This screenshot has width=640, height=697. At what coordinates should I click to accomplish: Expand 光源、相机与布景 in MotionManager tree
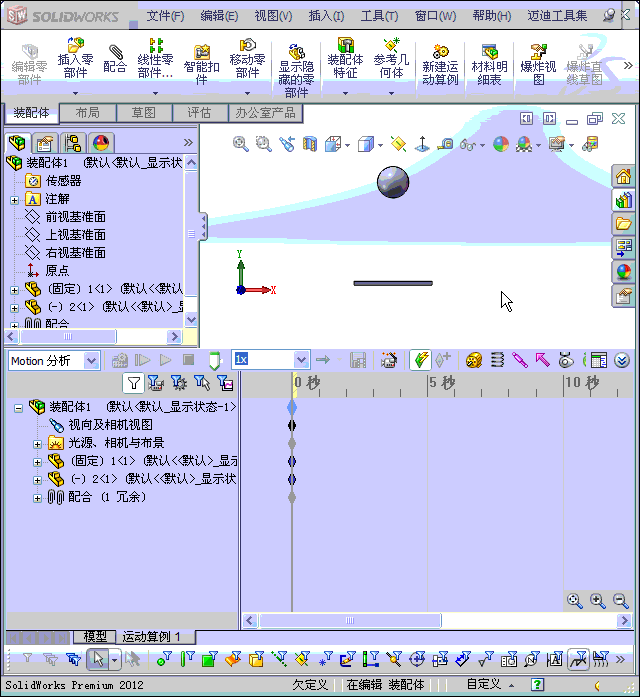(37, 444)
